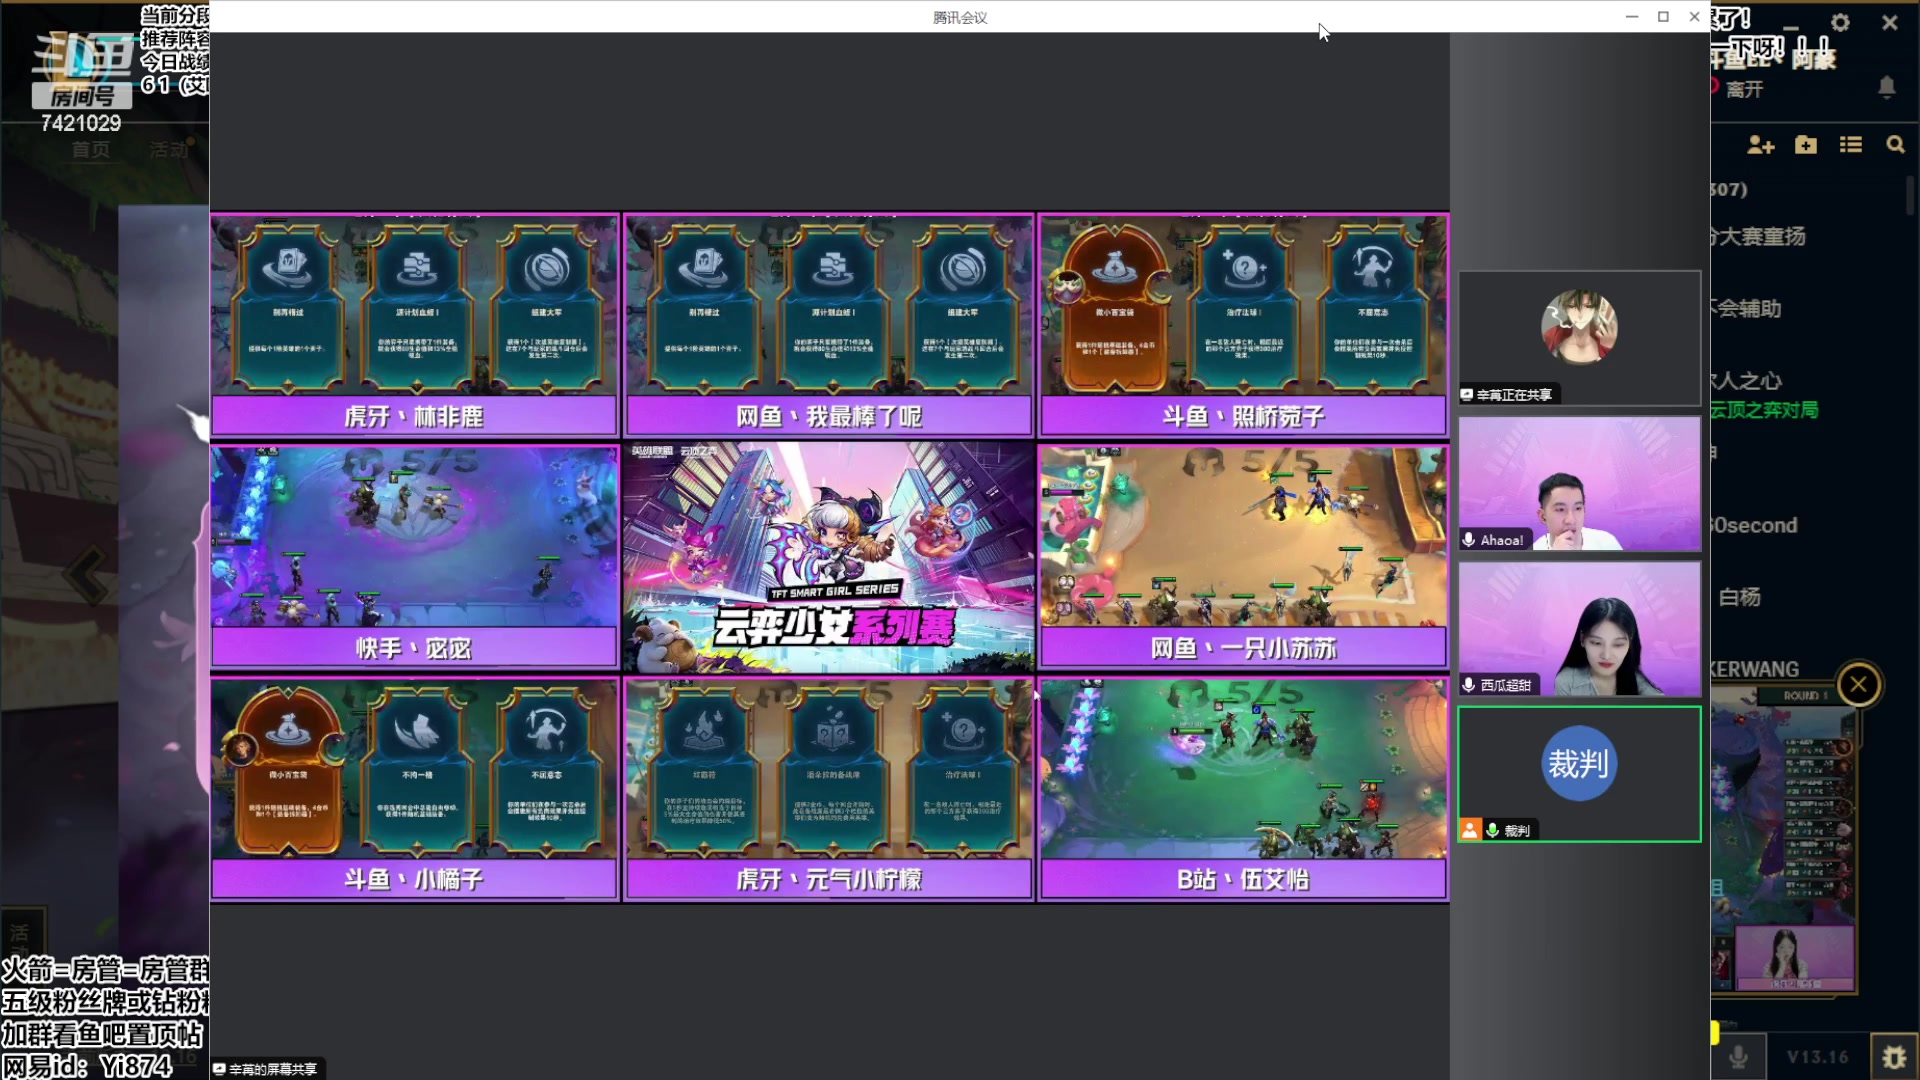Screen dimensions: 1920x1080
Task: Click the share icon next to 辛苒的屏幕共享
Action: tap(219, 1069)
